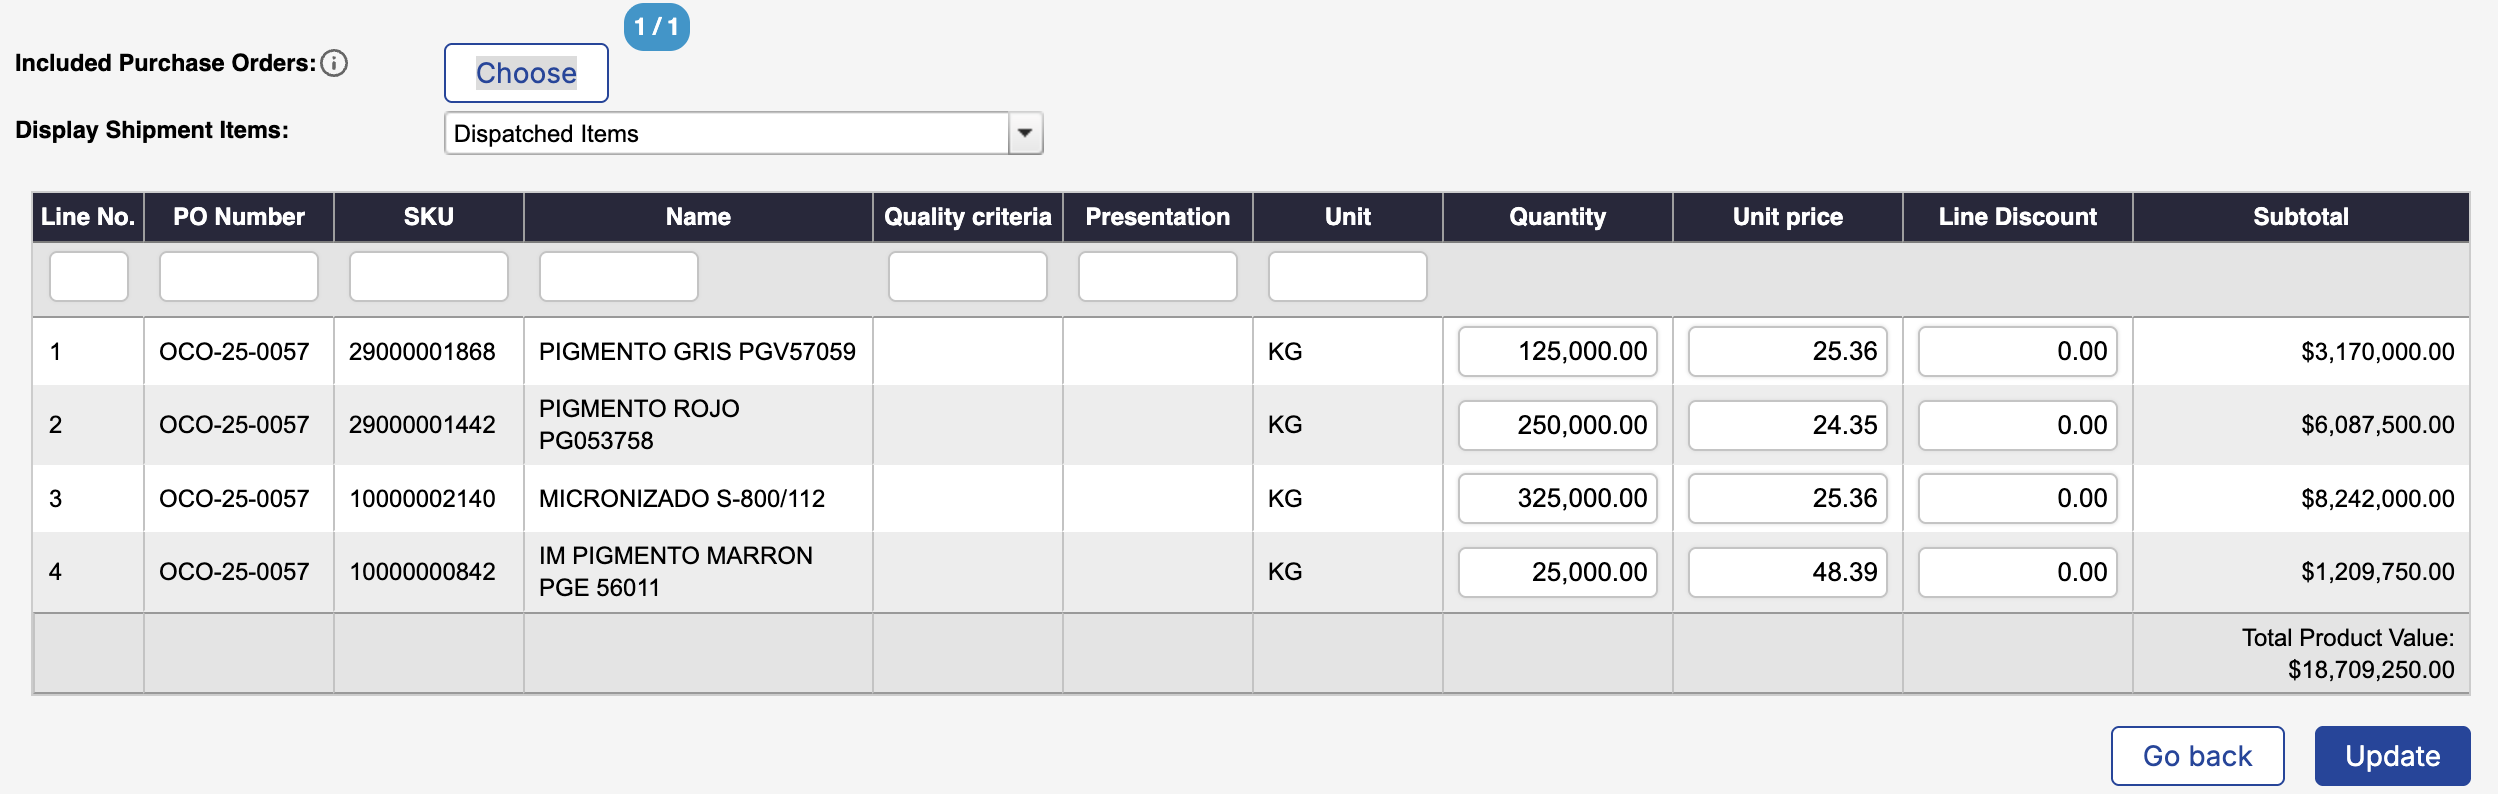Image resolution: width=2498 pixels, height=794 pixels.
Task: Focus the PO Number filter box
Action: [x=238, y=276]
